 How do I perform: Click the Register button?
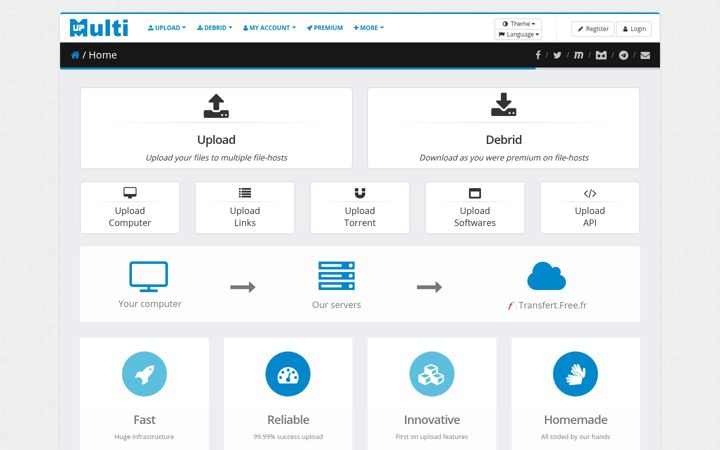point(593,28)
